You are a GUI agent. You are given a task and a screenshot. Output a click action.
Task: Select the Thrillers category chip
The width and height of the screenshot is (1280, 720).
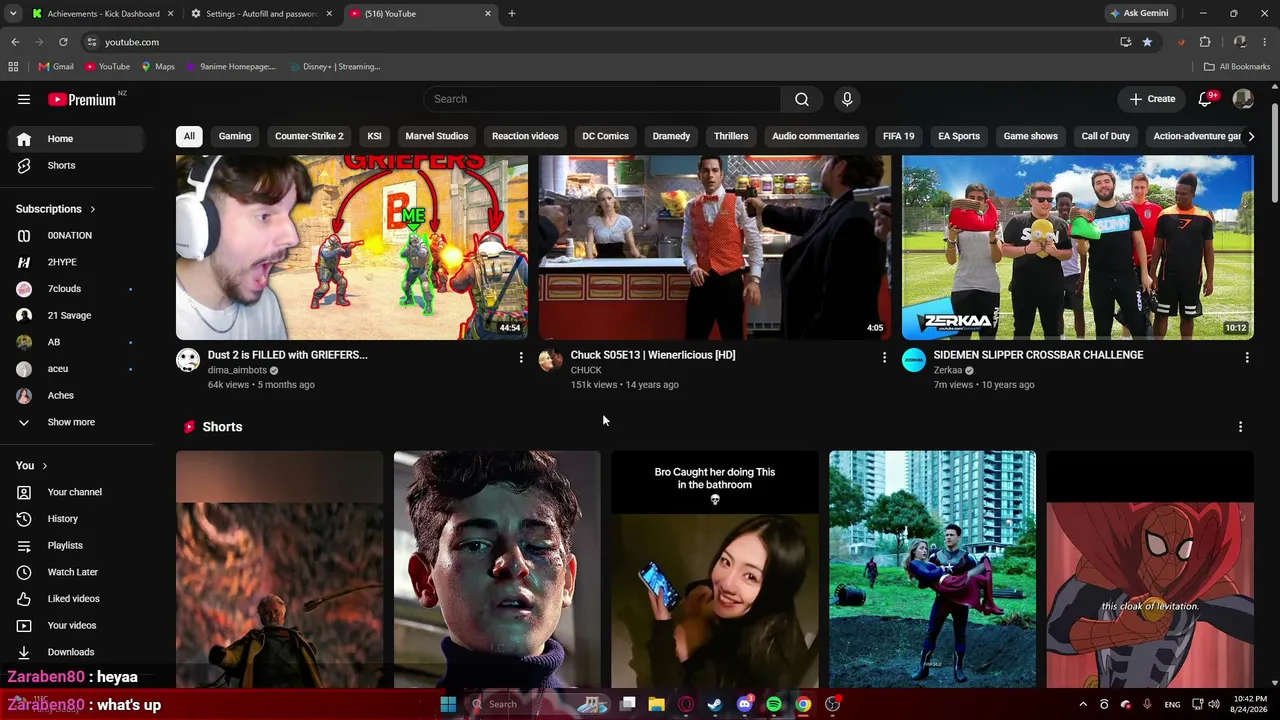pyautogui.click(x=731, y=136)
